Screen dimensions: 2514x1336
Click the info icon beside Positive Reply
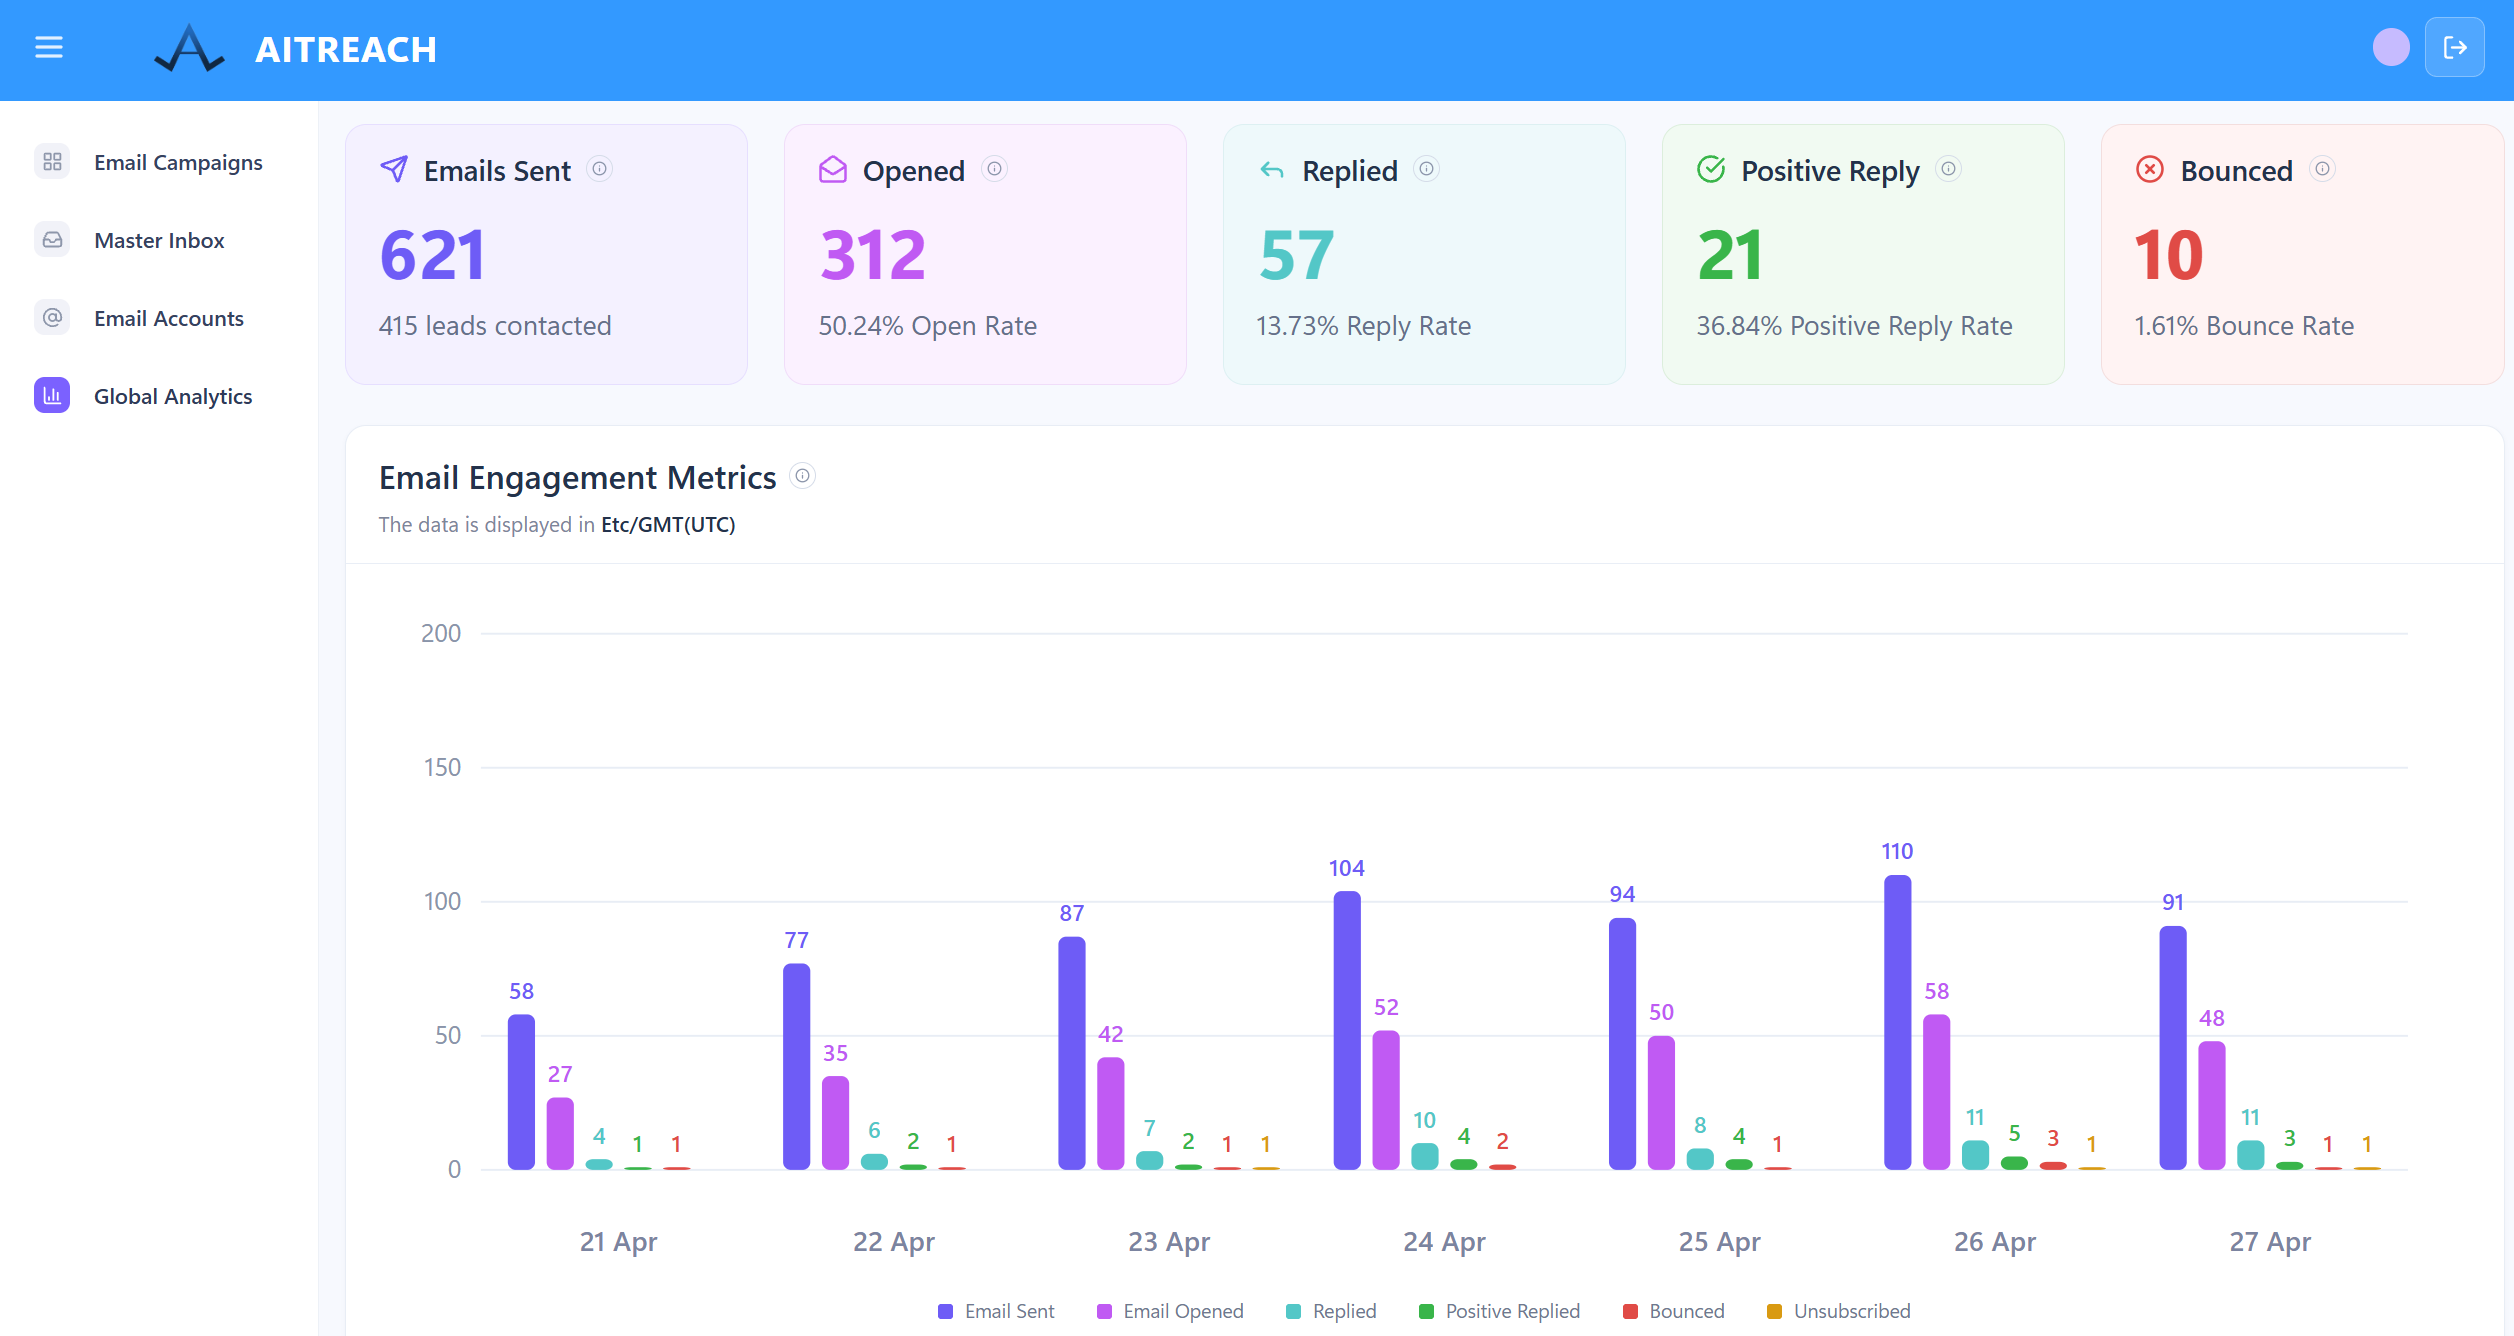point(1948,169)
